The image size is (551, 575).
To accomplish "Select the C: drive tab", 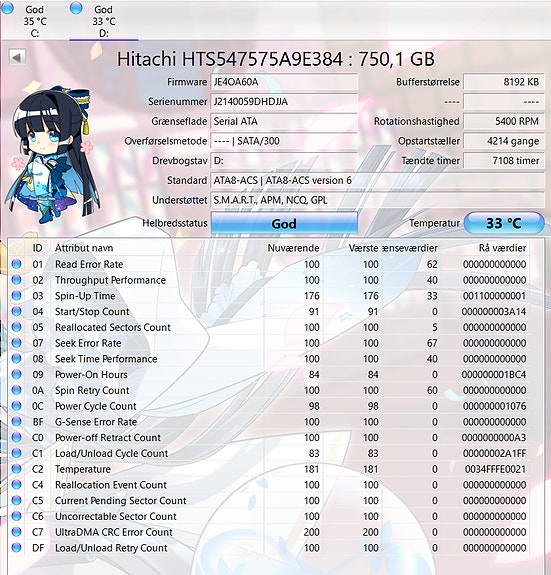I will (x=34, y=21).
